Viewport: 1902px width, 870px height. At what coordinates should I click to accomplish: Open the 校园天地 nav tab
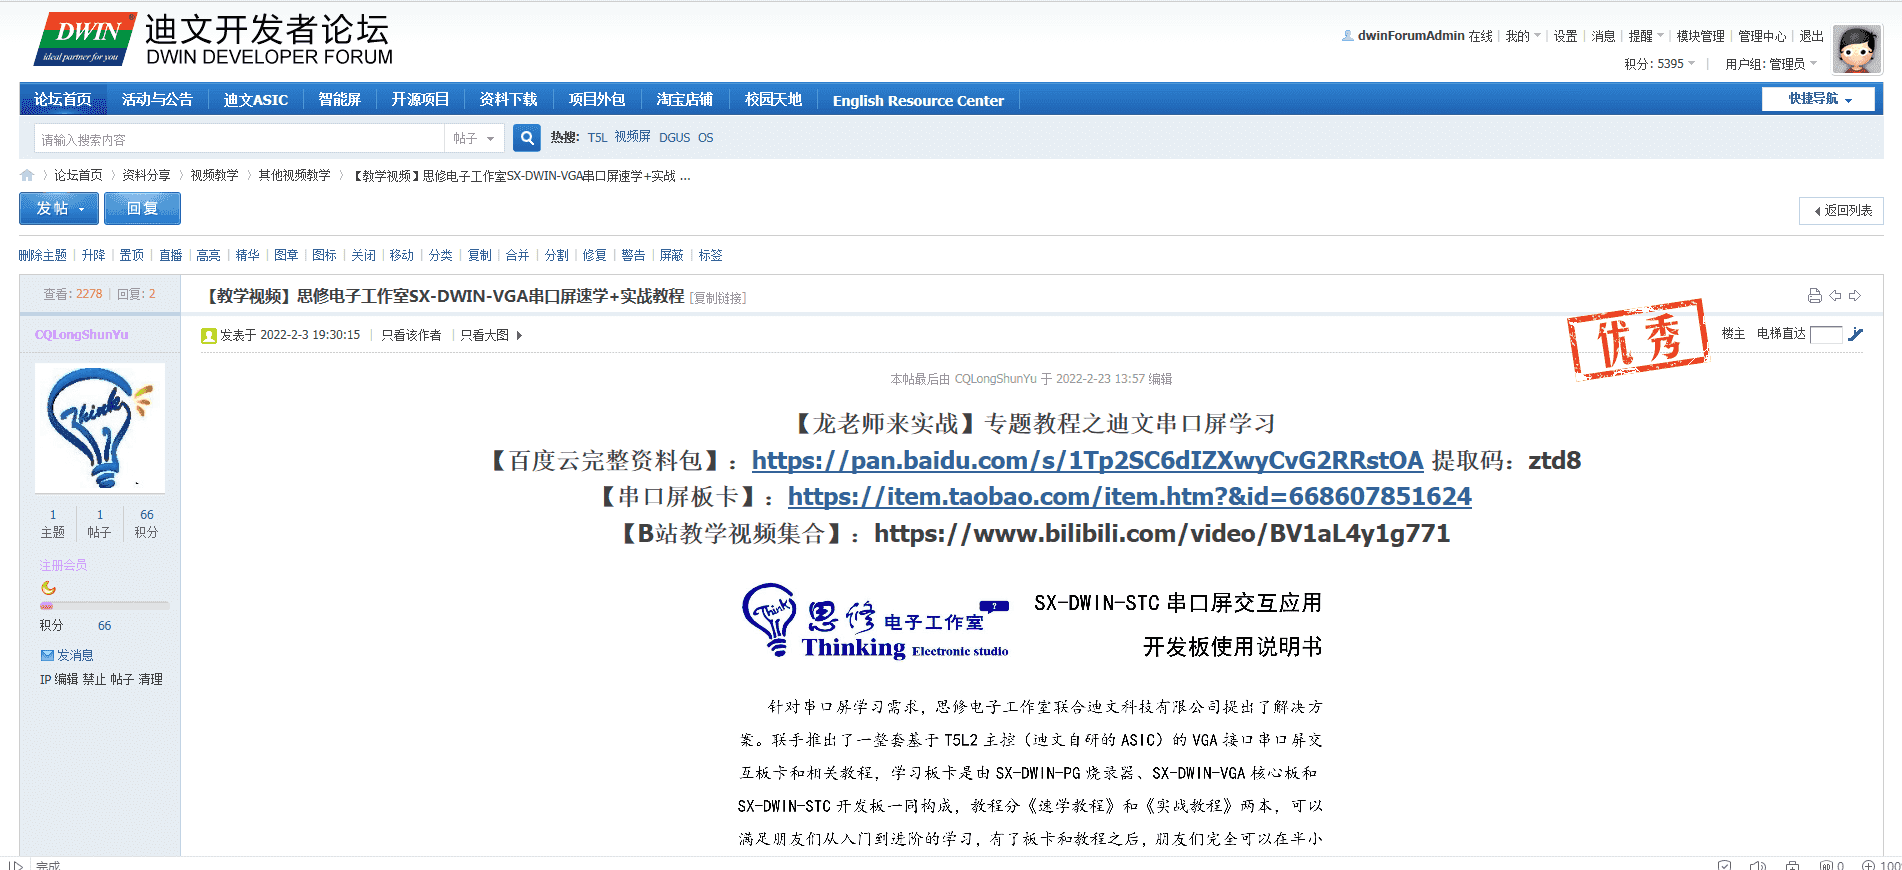point(773,99)
